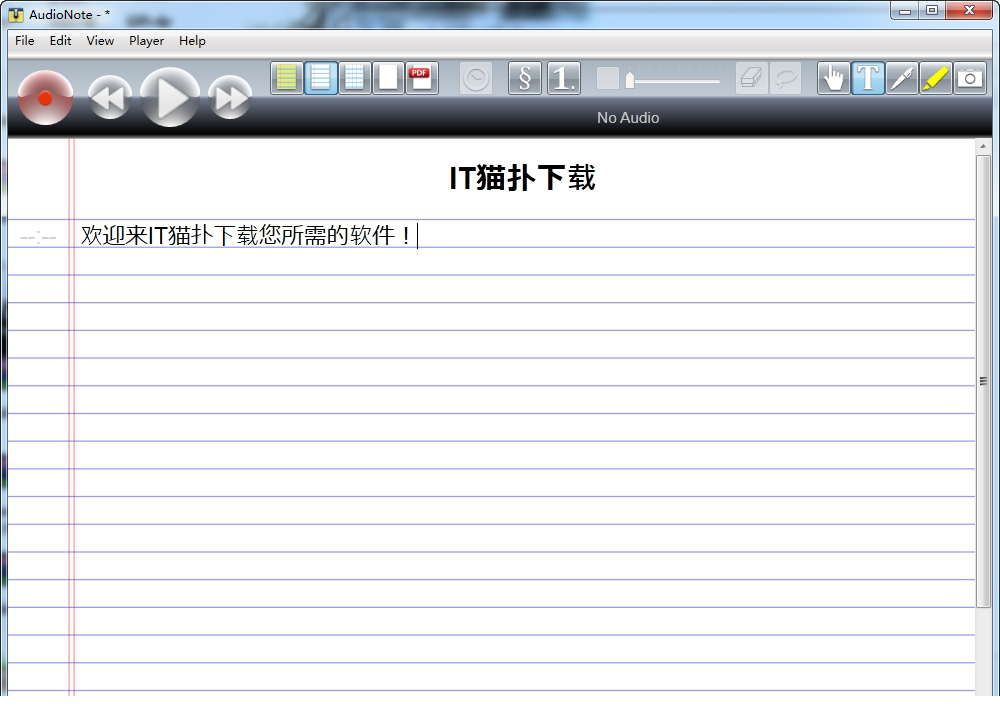
Task: Click the note line '欢迎来IT猫扑下载您所需的软件！'
Action: click(x=247, y=235)
